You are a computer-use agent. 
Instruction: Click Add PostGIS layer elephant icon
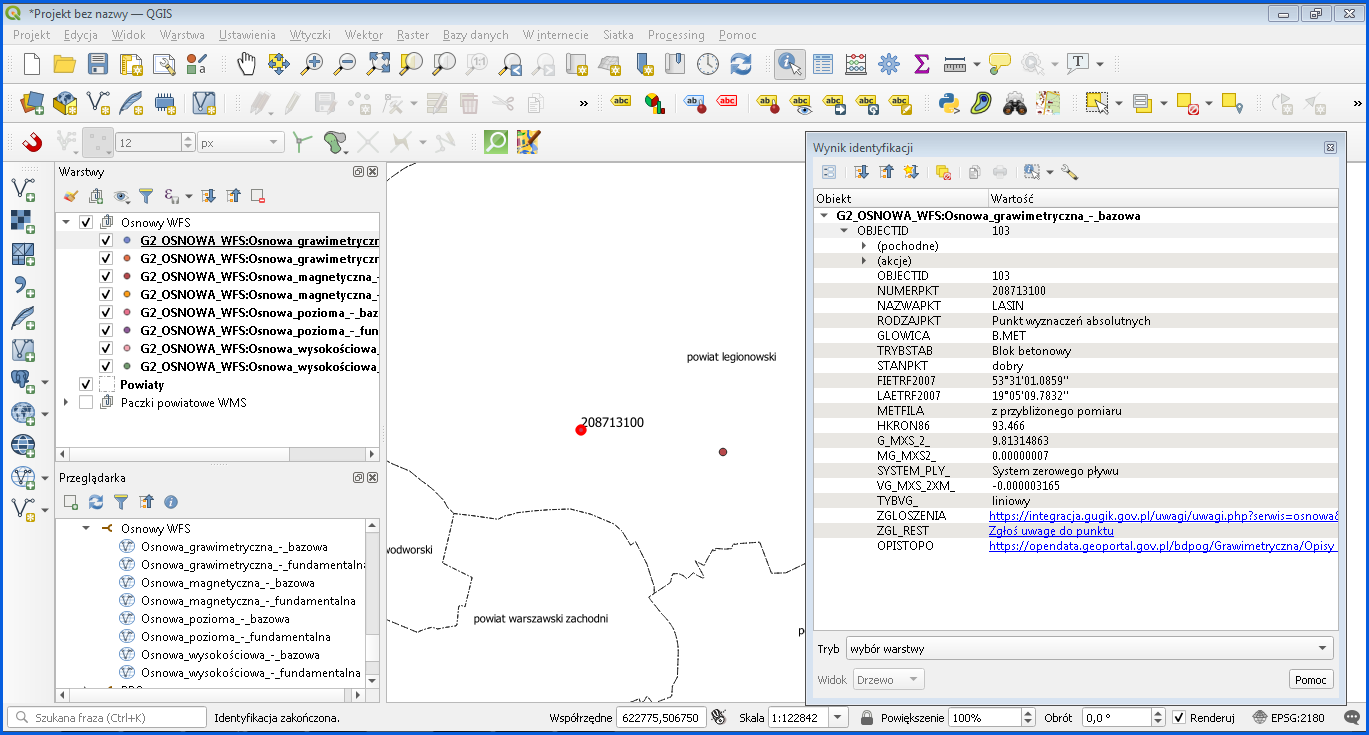coord(22,381)
